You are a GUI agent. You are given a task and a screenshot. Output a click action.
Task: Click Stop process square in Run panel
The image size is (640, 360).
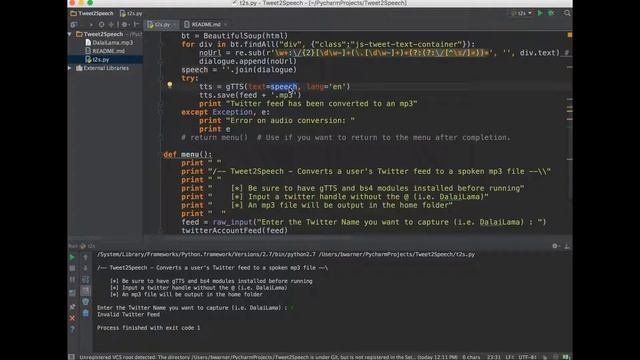72,268
